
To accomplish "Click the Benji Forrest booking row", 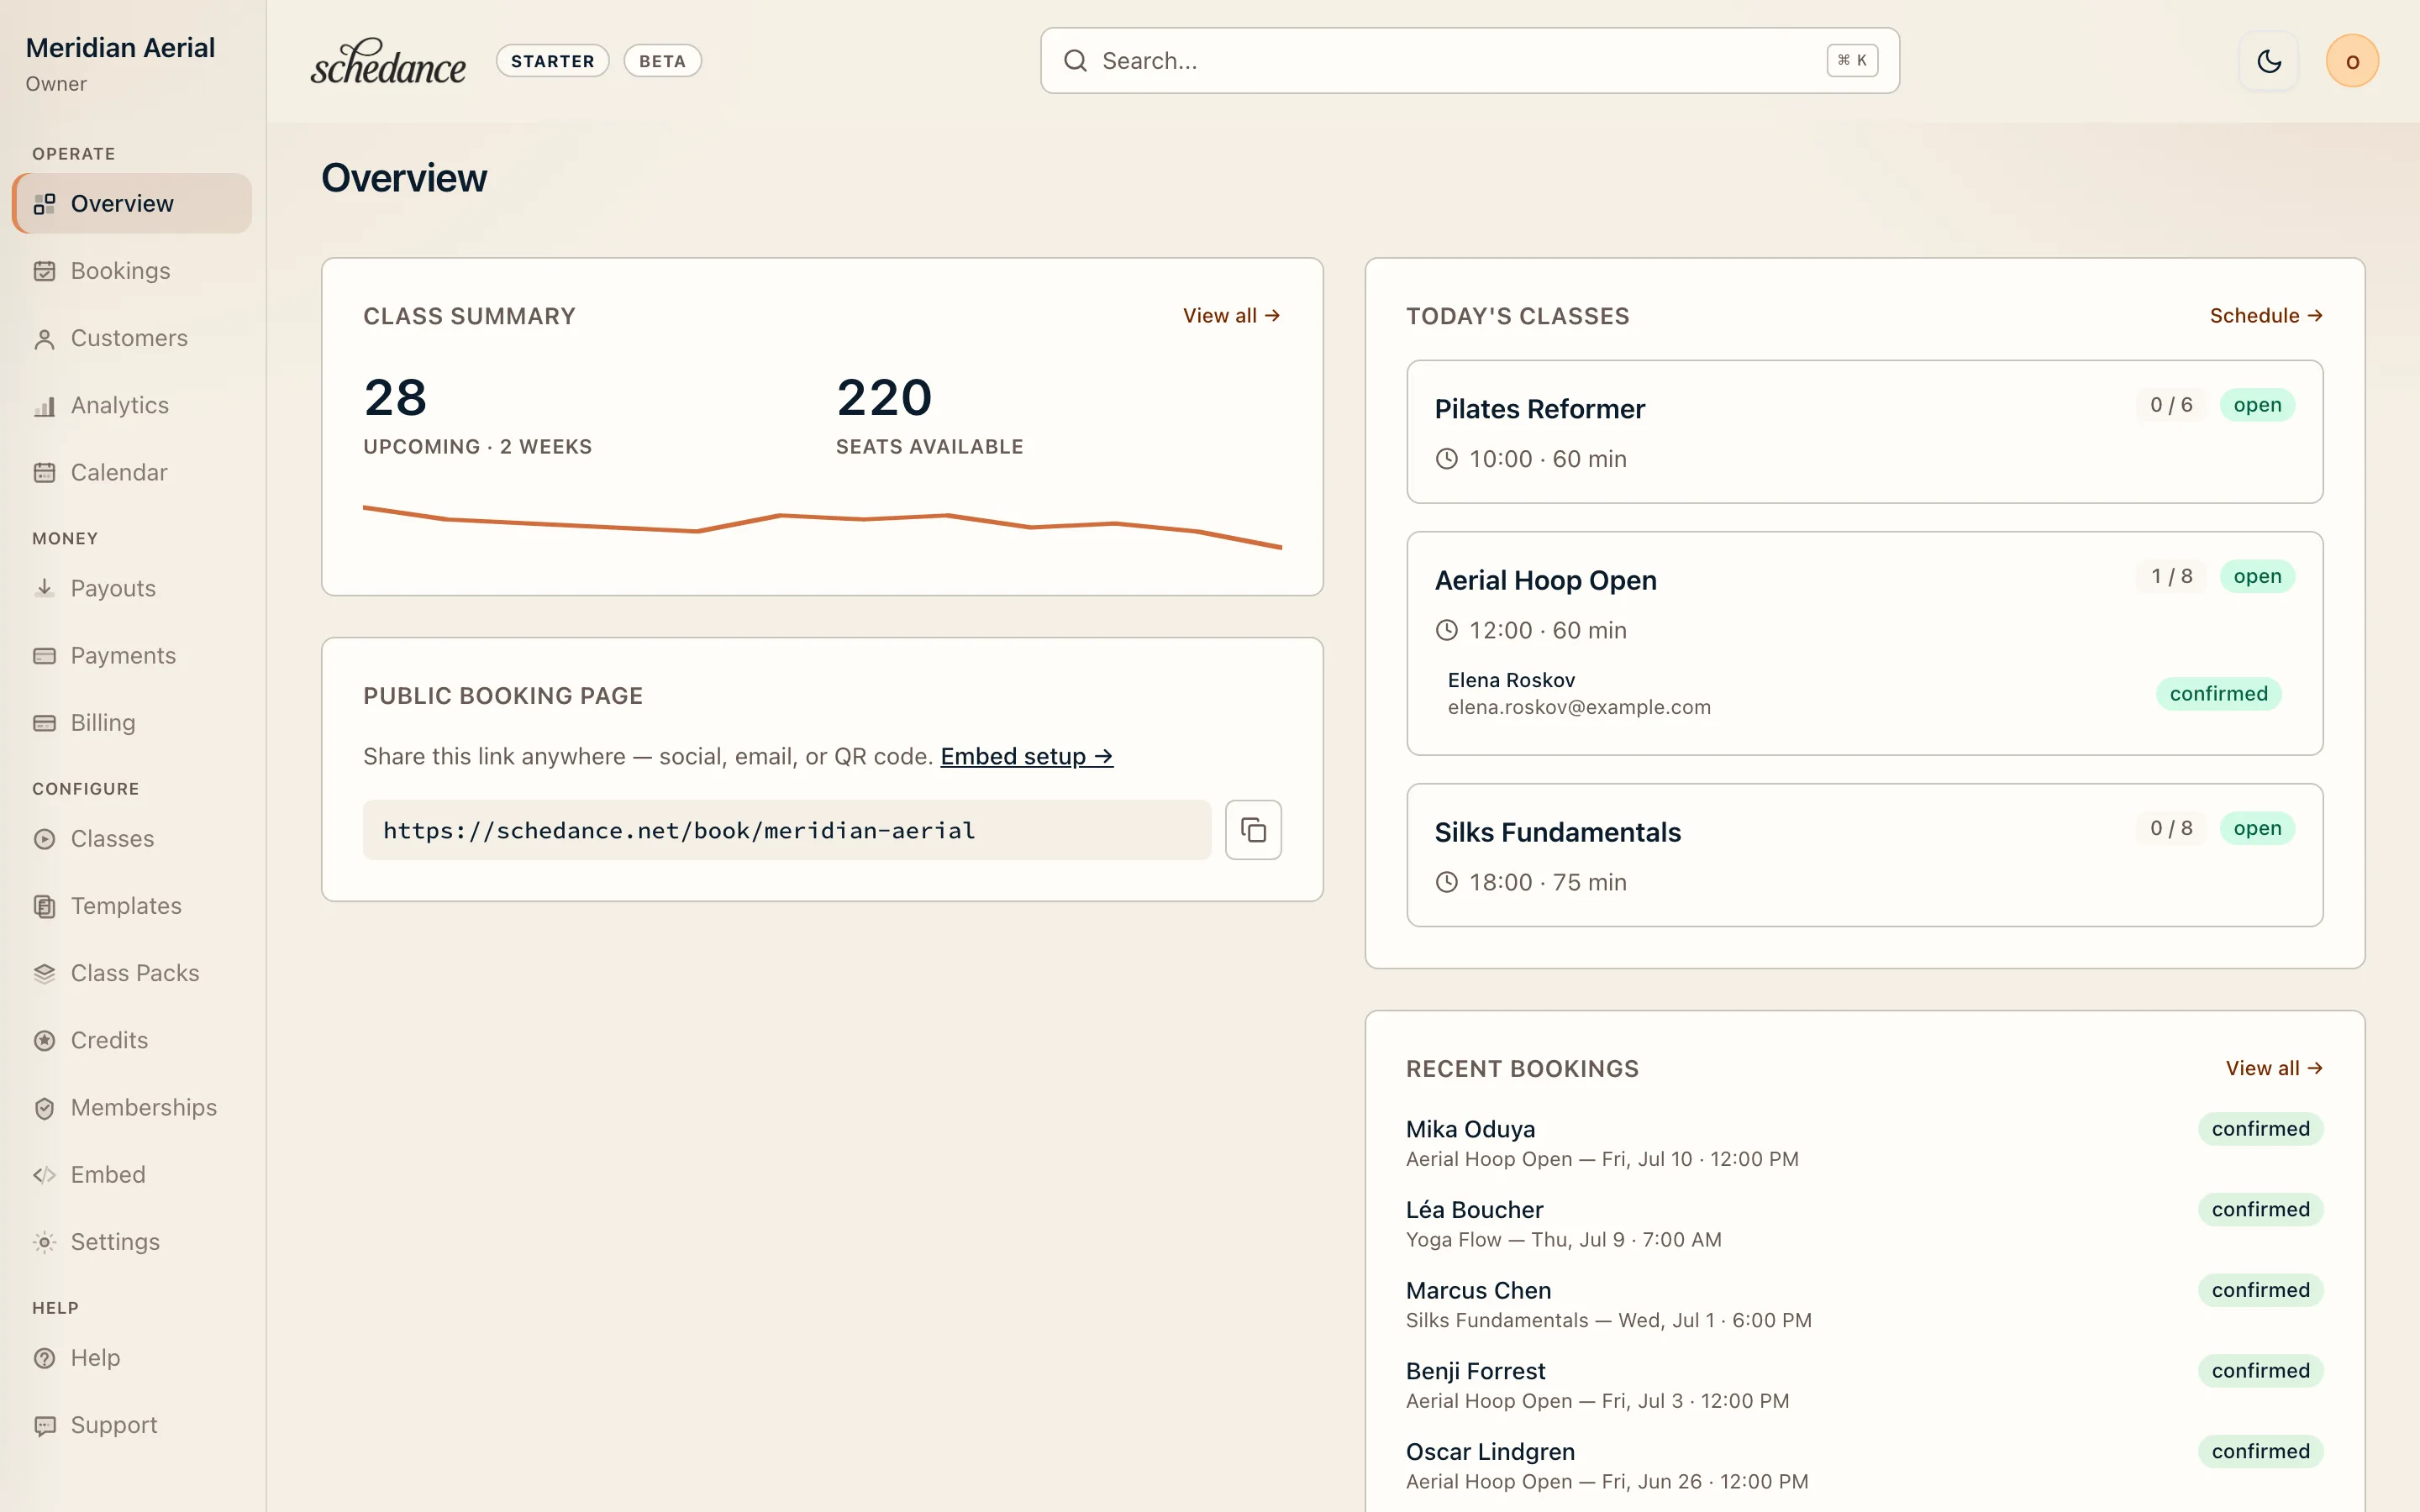I will click(x=1864, y=1385).
